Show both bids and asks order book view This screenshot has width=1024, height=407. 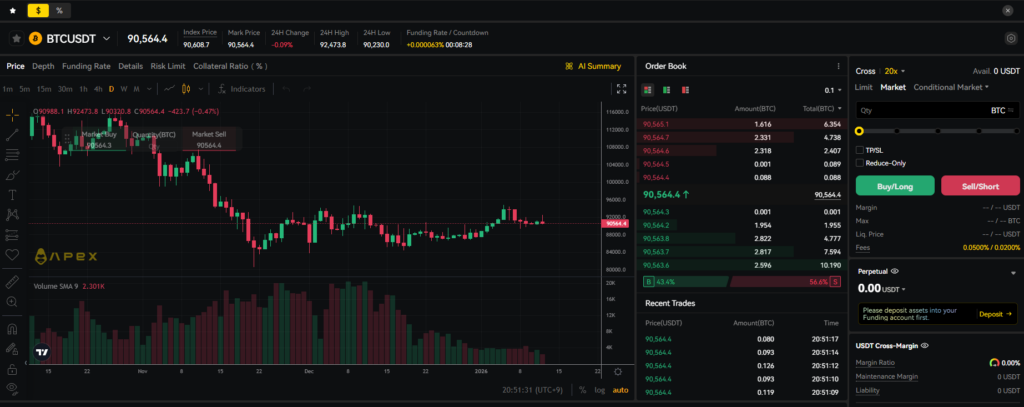648,90
